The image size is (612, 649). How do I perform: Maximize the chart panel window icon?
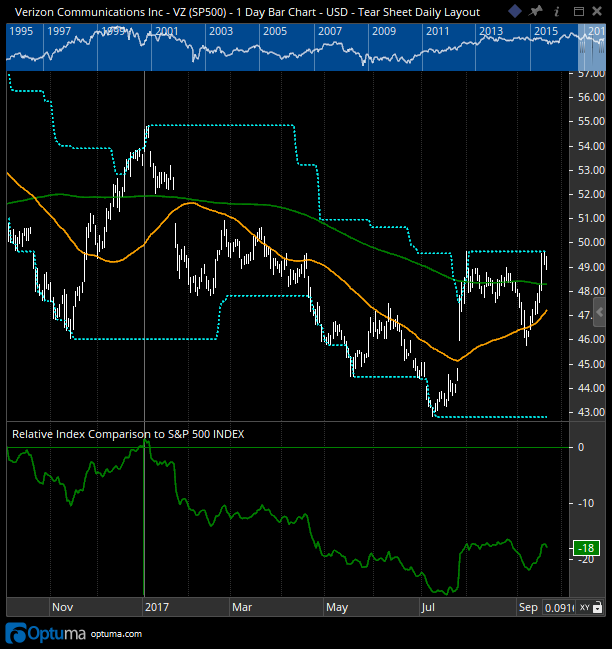[x=578, y=12]
